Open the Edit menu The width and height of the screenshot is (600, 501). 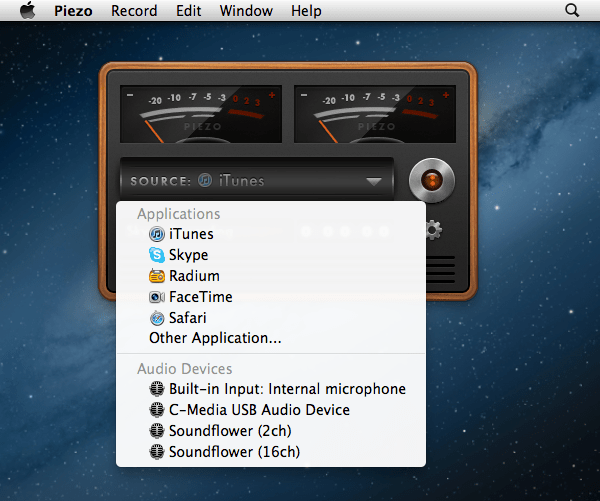pos(188,11)
